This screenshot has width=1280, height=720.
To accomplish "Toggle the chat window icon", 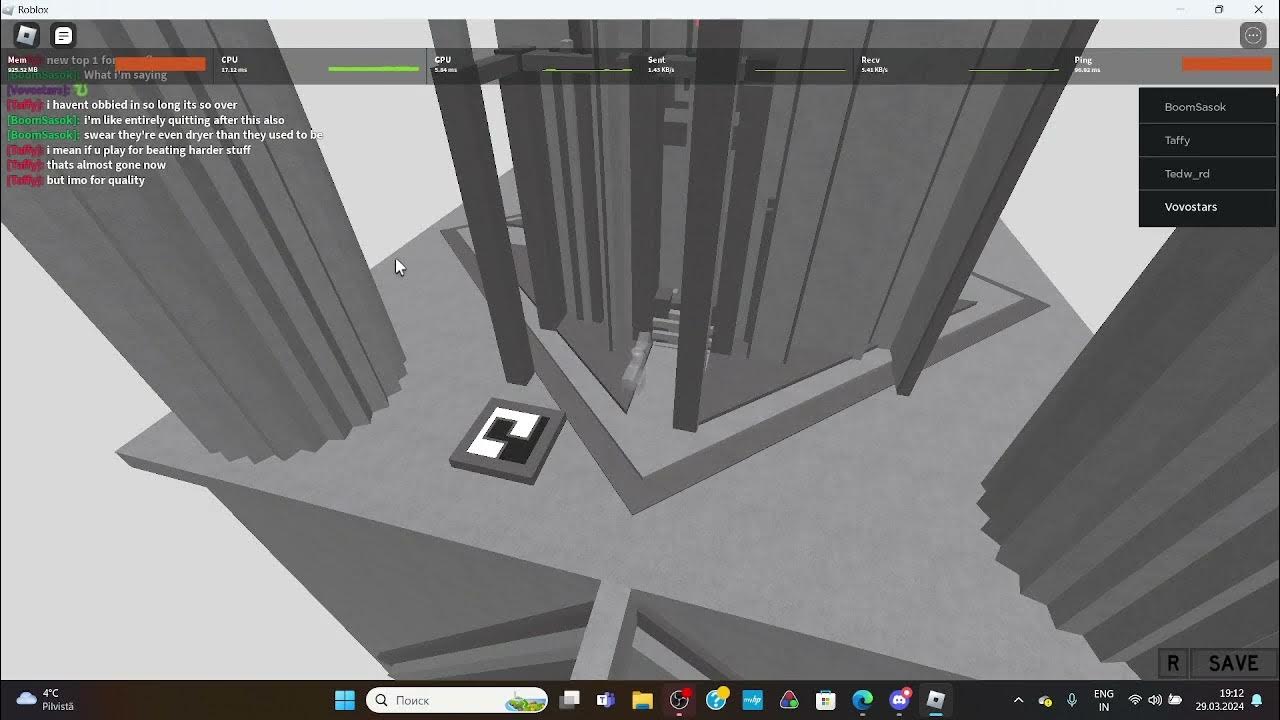I will click(63, 36).
